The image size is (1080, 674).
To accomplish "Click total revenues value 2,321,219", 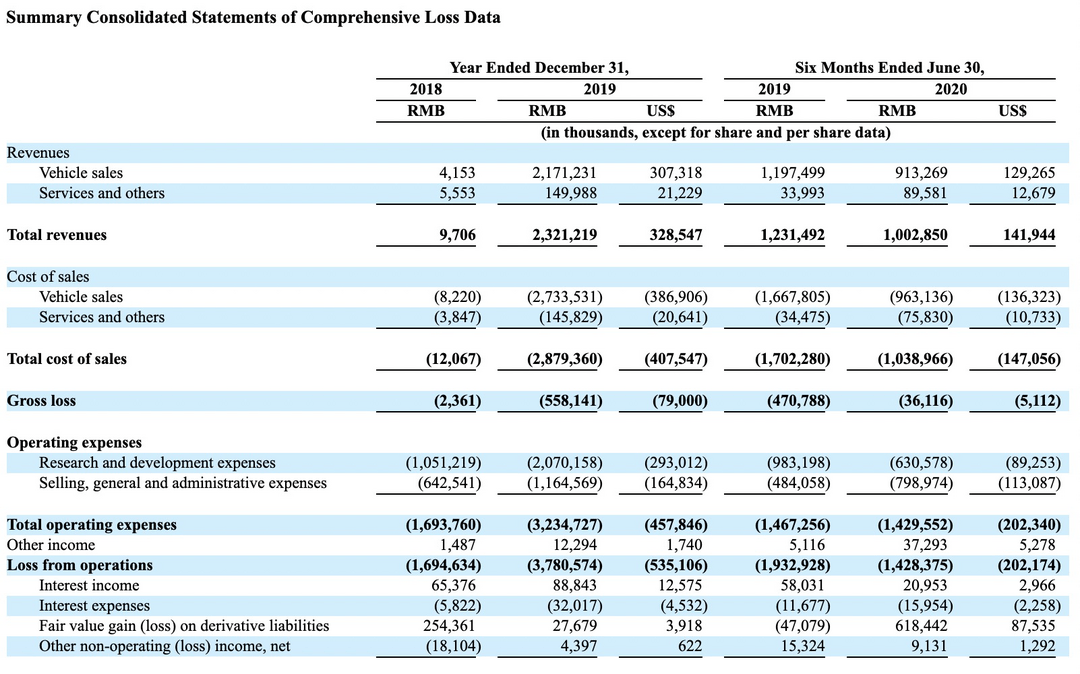I will point(564,235).
